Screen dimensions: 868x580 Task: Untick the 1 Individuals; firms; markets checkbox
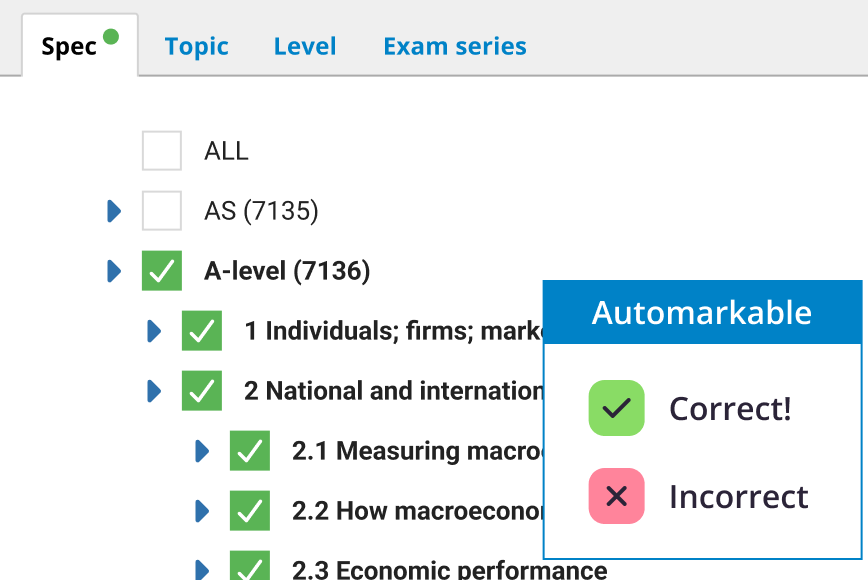[x=202, y=331]
